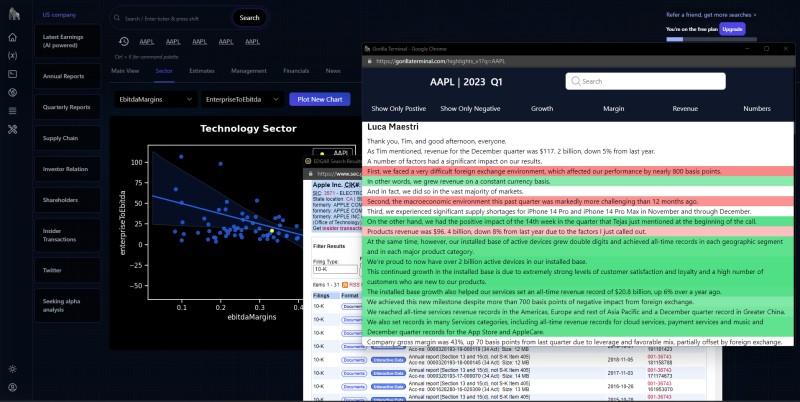
Task: Open the Quarterly Reports section
Action: (67, 107)
